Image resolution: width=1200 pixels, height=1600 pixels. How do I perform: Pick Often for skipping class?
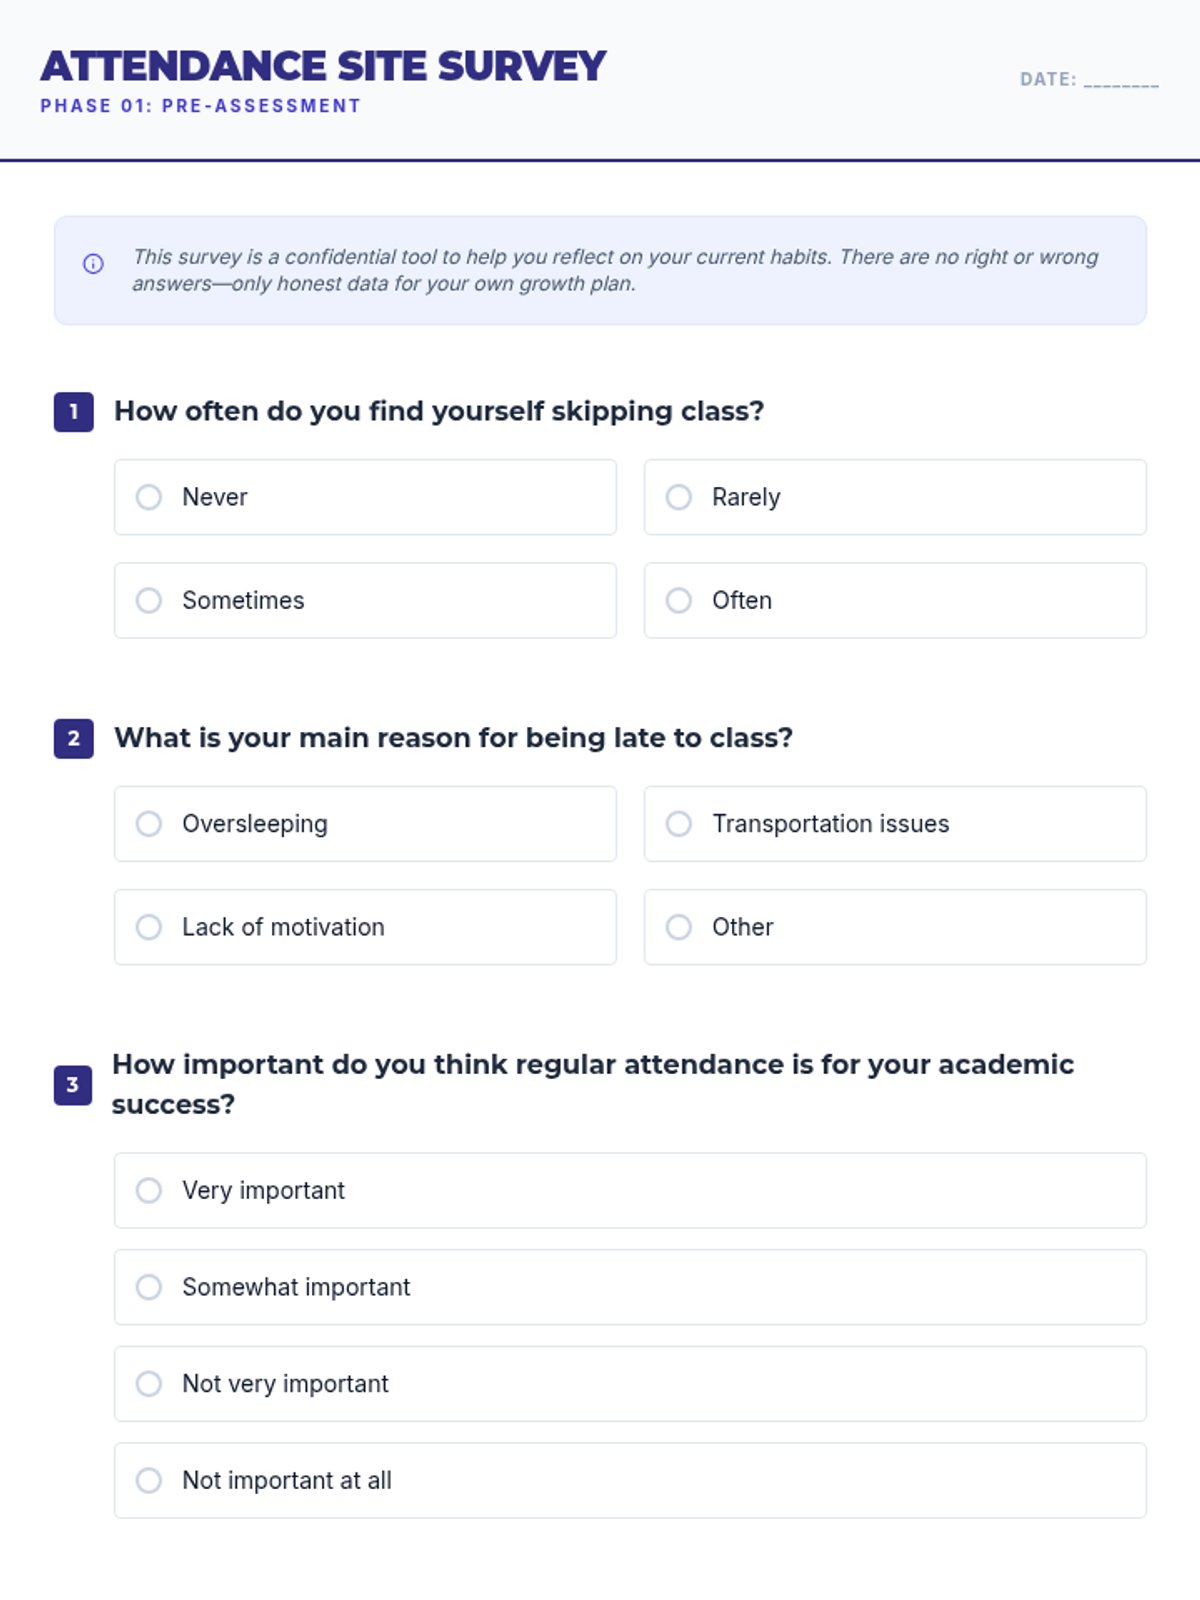[x=679, y=600]
